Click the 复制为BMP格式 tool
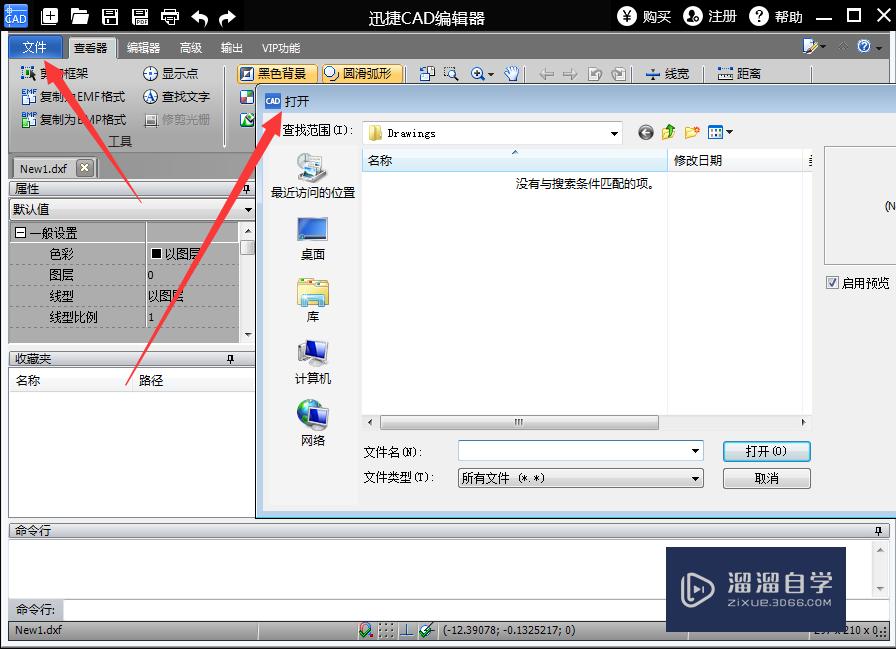This screenshot has width=896, height=649. (73, 119)
